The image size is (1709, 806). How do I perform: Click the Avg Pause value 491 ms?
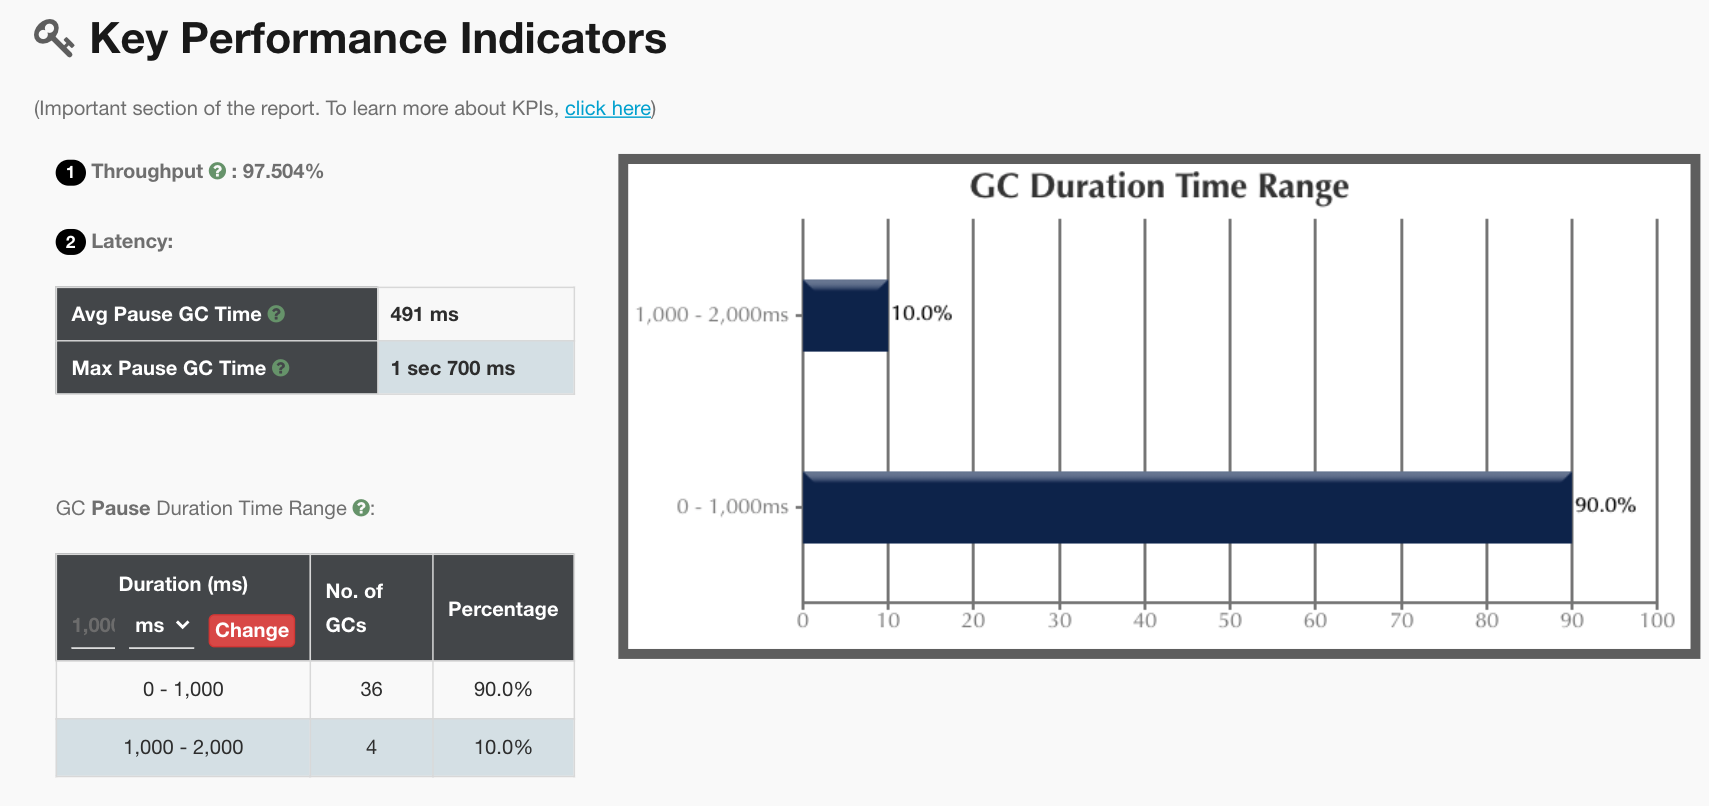[425, 314]
